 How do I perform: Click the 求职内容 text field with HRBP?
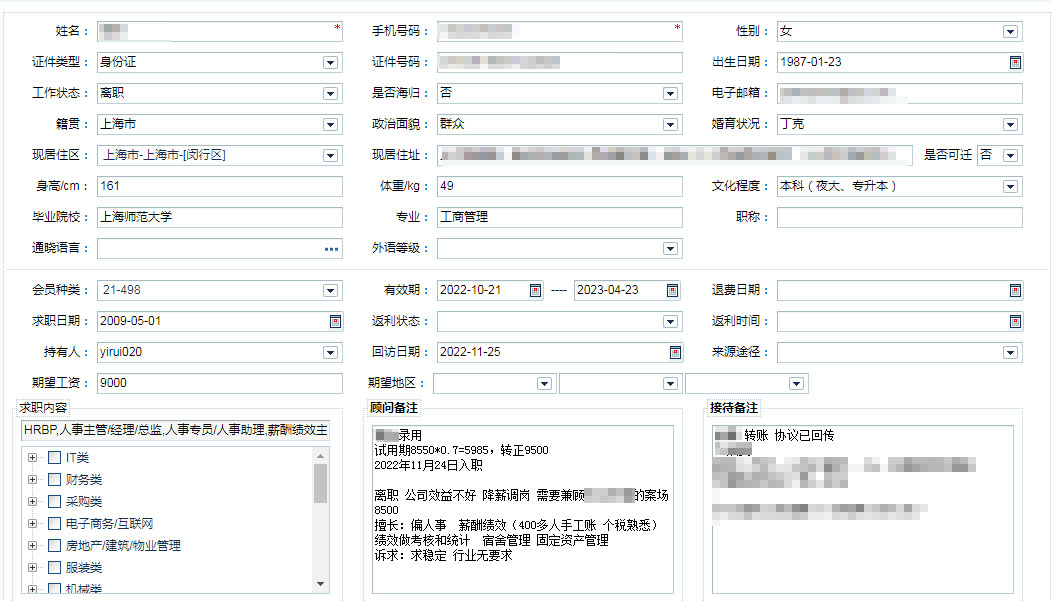(x=175, y=431)
